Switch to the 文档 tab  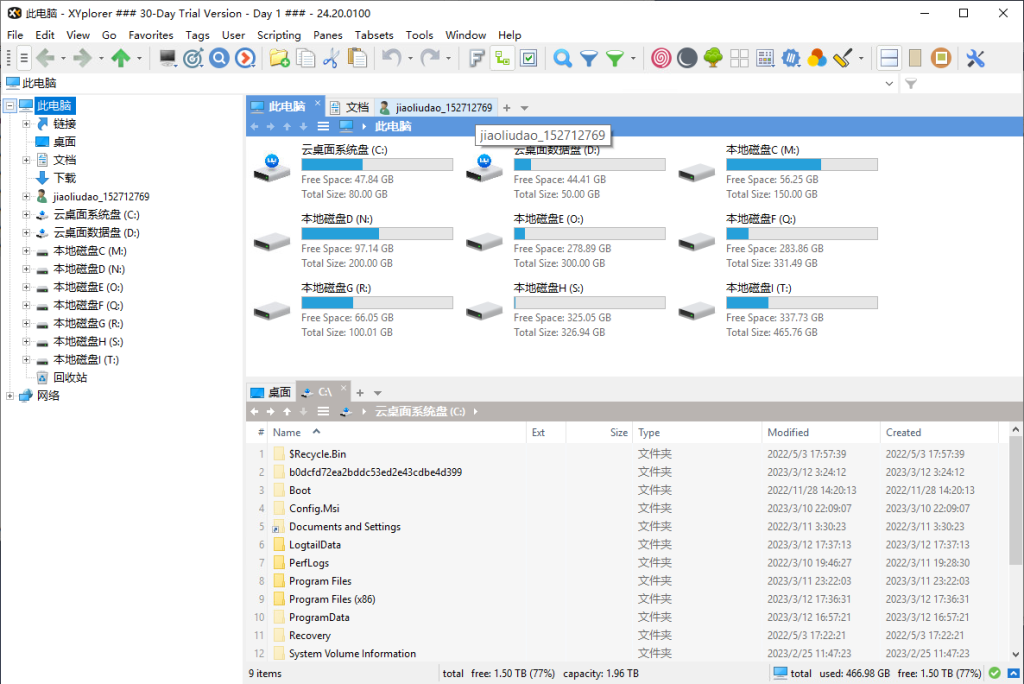click(350, 107)
